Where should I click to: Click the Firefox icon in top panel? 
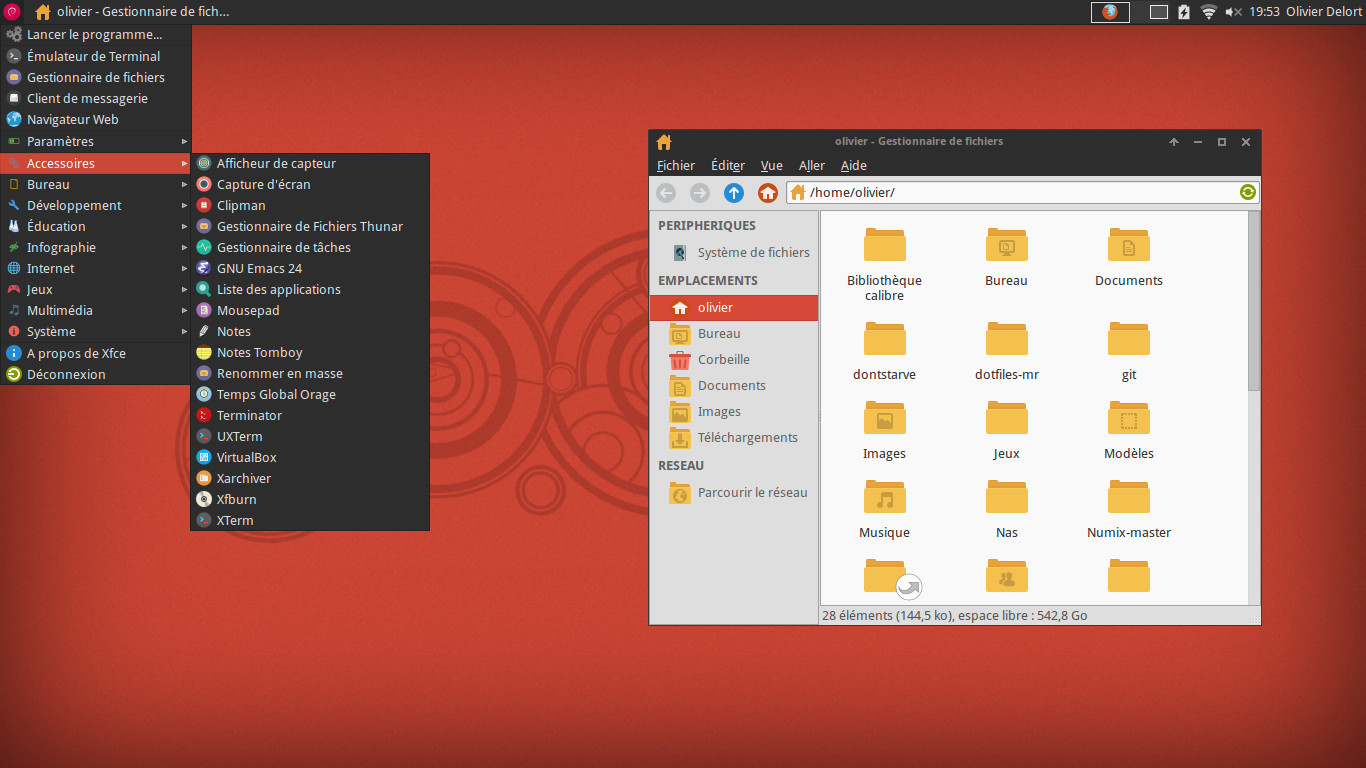[x=1109, y=12]
